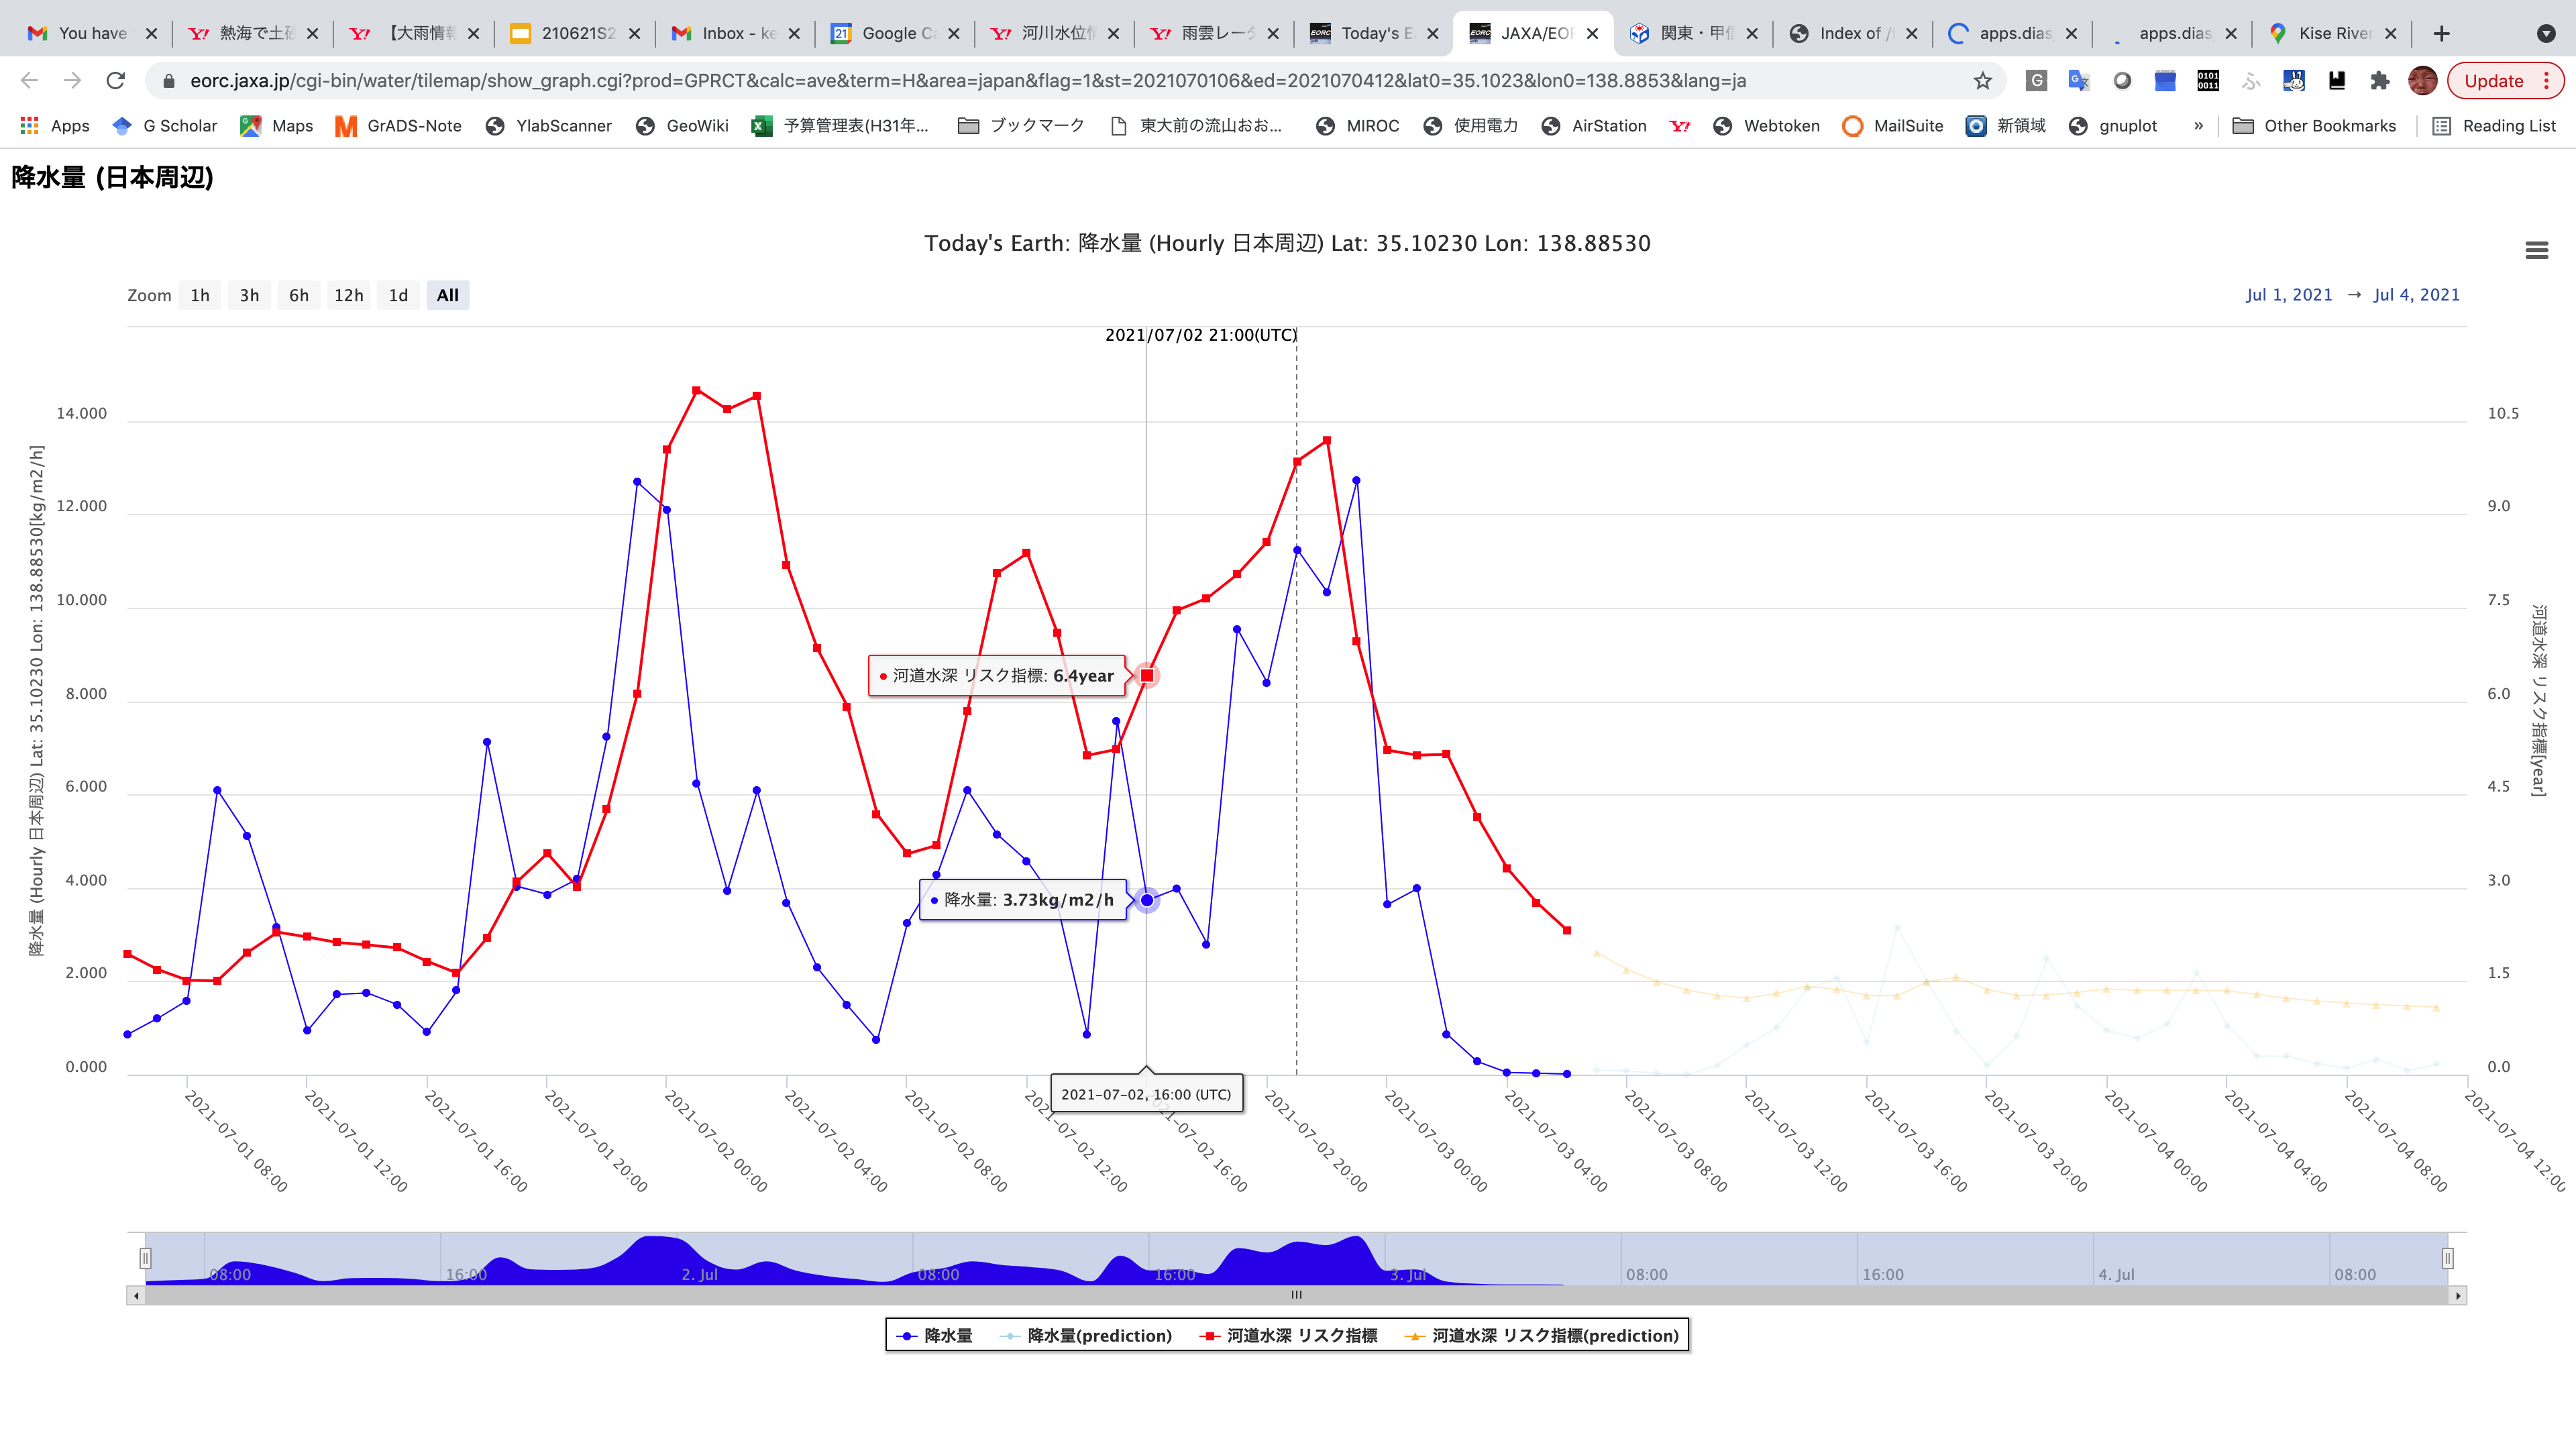Open the Extensions puzzle piece icon
This screenshot has width=2576, height=1449.
[x=2379, y=81]
